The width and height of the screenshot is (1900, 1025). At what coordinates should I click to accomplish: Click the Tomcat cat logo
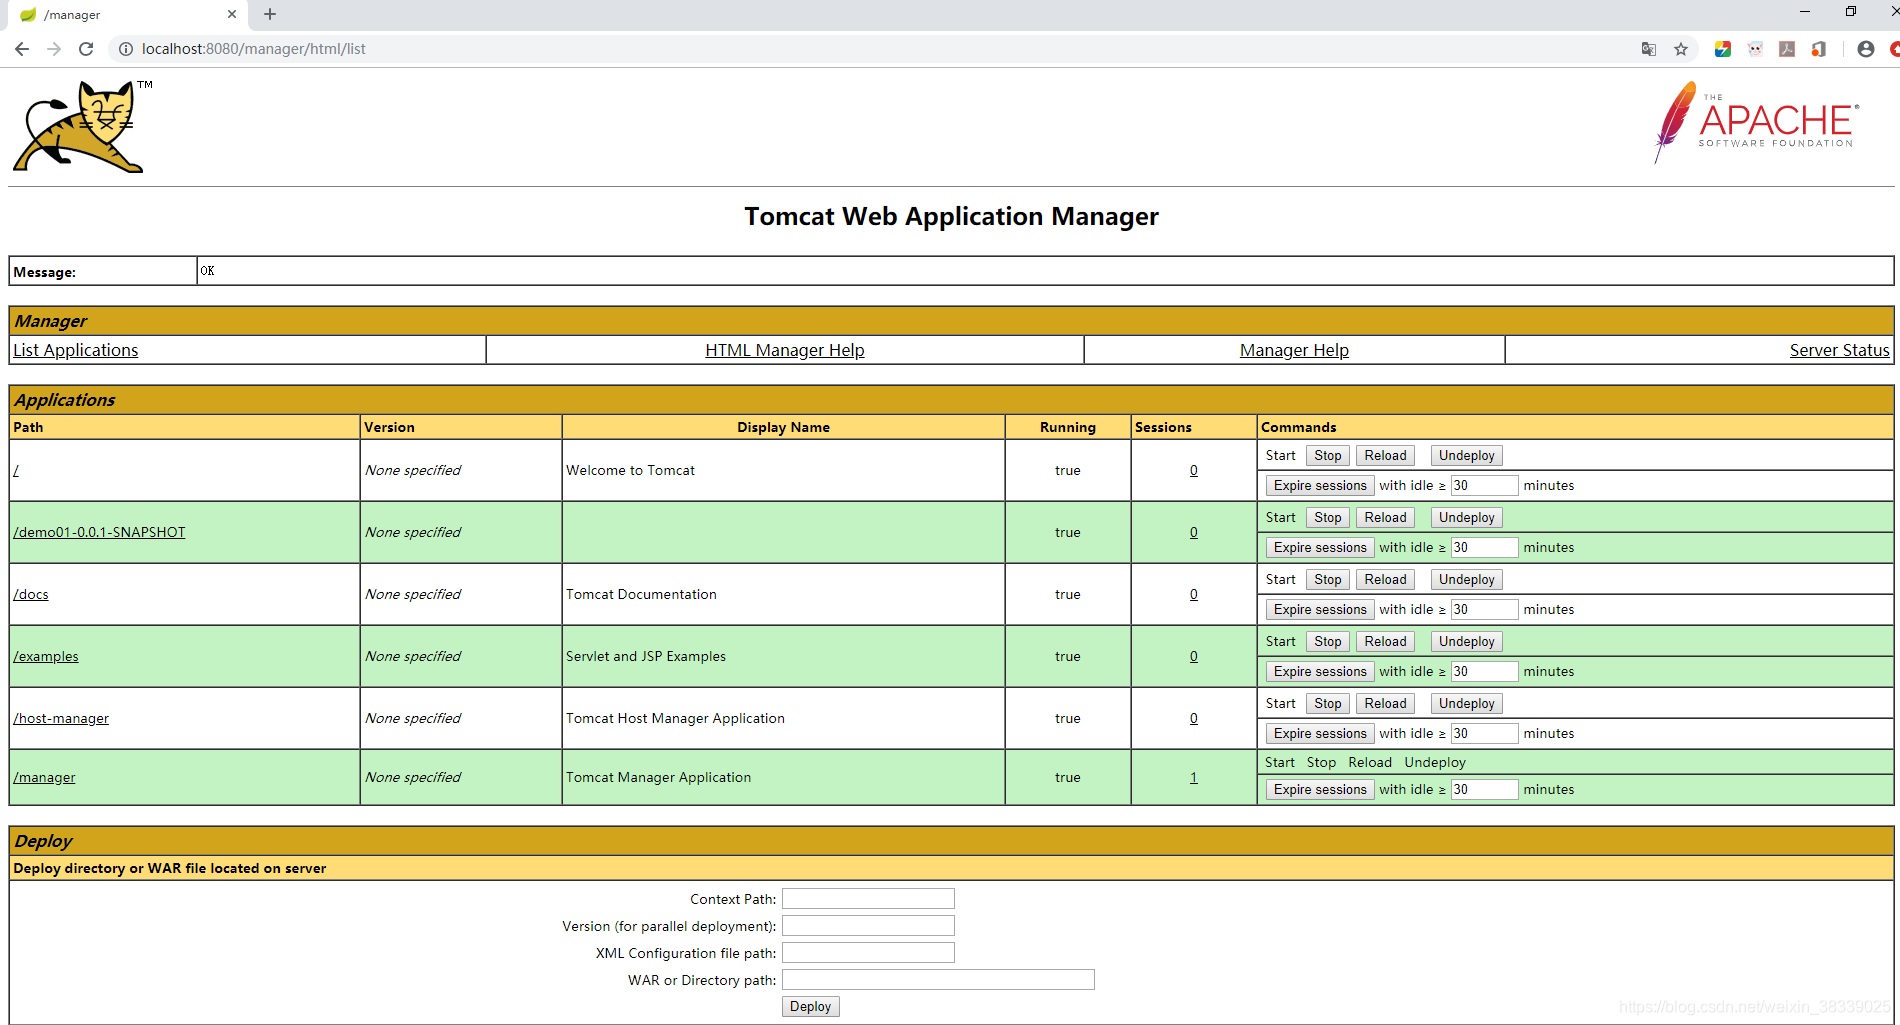(80, 127)
